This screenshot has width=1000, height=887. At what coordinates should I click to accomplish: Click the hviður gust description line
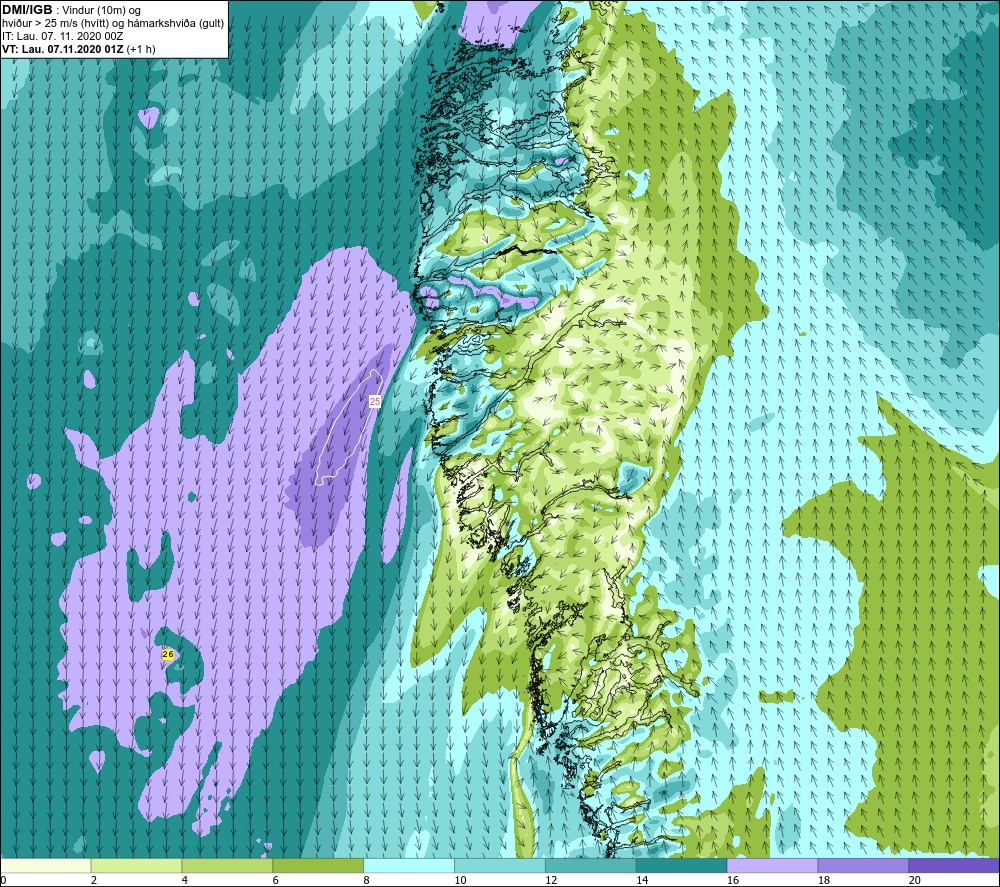pos(113,24)
